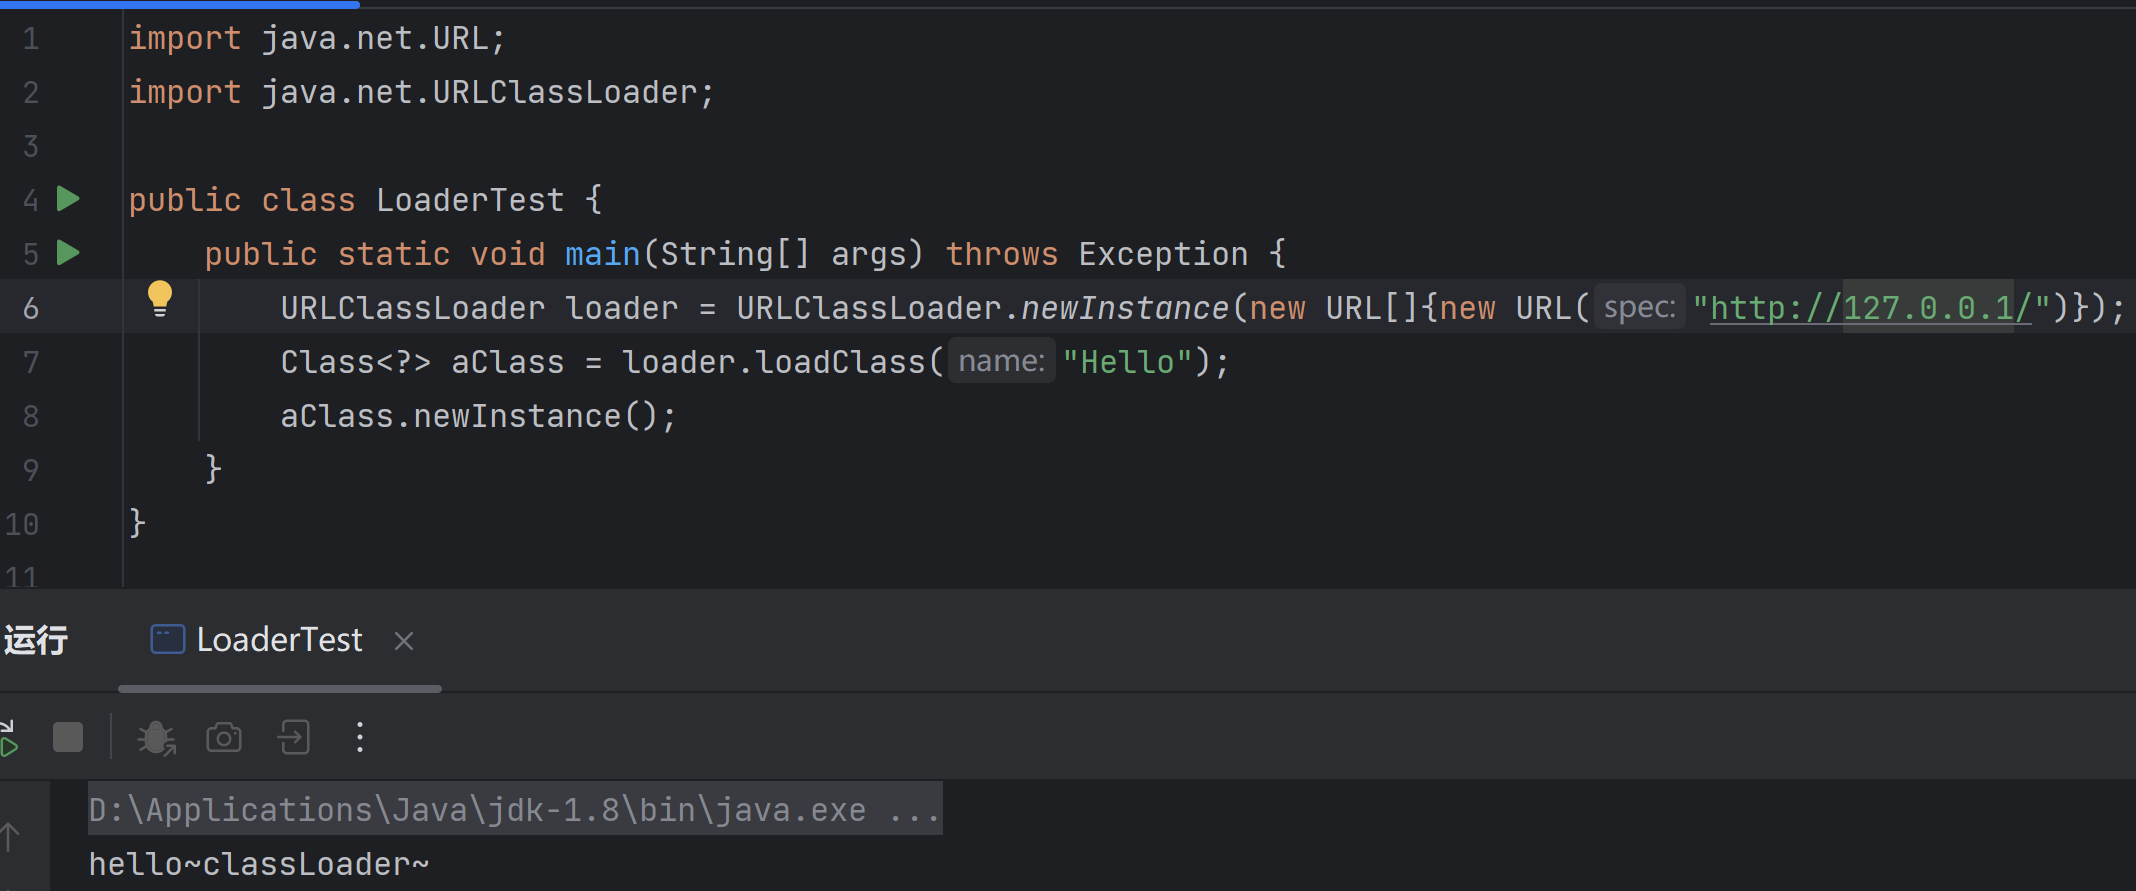This screenshot has width=2136, height=891.
Task: Stop the running LoaderTest process
Action: (68, 738)
